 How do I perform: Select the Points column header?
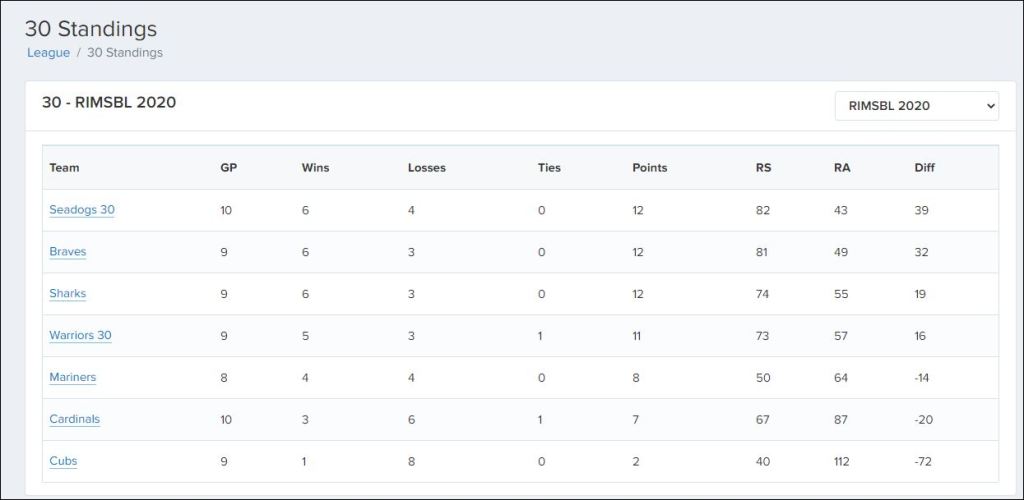[x=650, y=168]
